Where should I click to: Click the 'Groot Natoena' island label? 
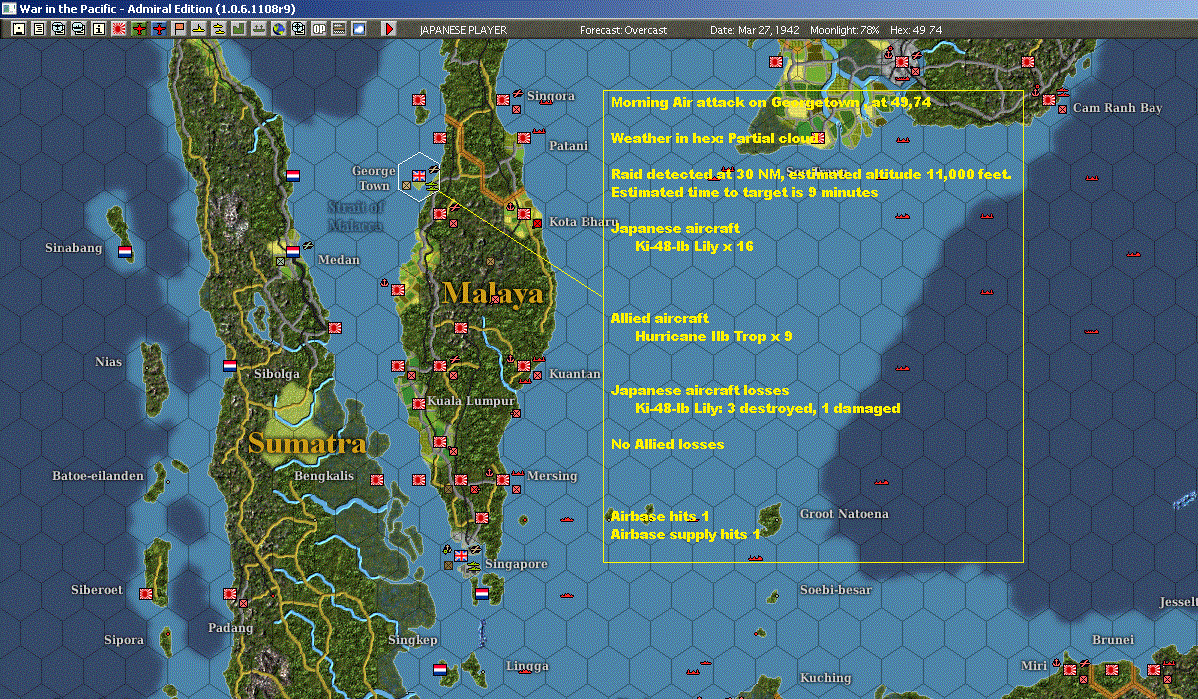point(843,513)
